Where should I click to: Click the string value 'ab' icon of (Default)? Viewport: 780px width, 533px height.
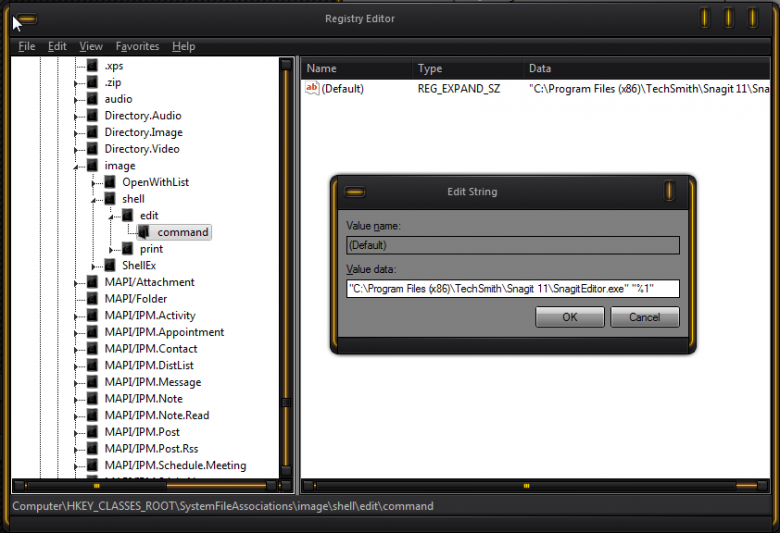(312, 89)
